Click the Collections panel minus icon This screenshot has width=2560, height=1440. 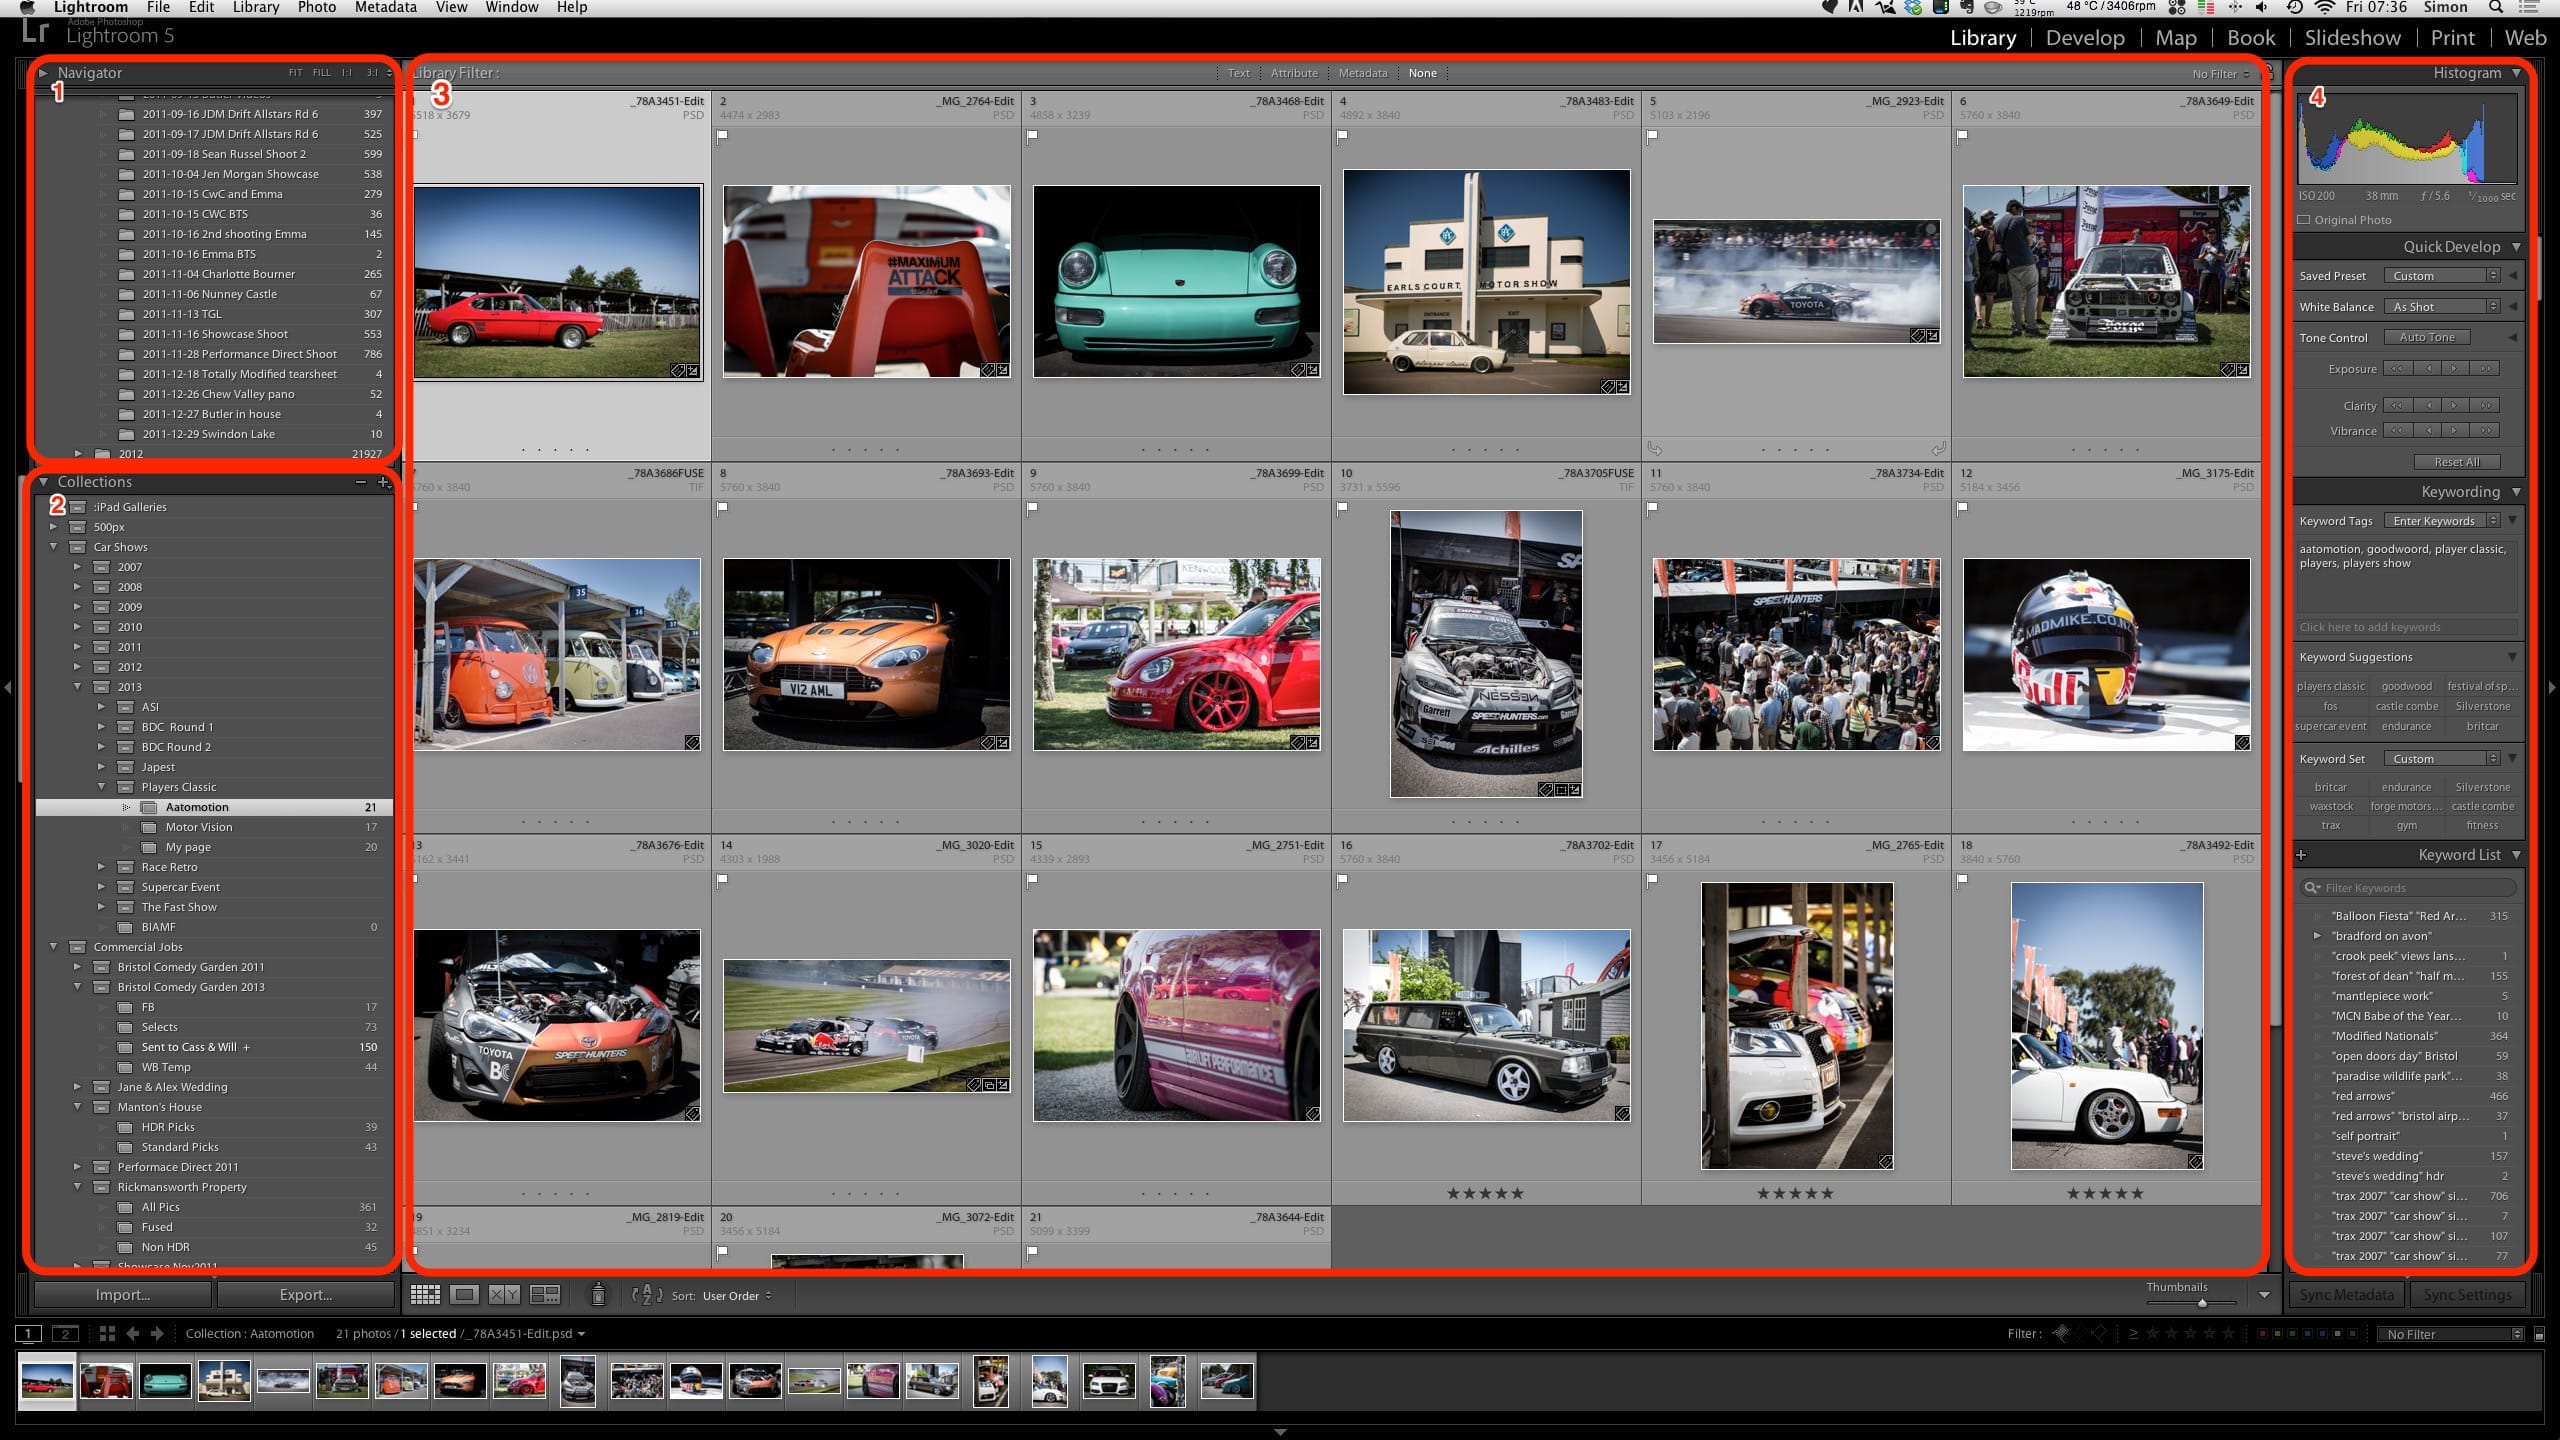360,482
